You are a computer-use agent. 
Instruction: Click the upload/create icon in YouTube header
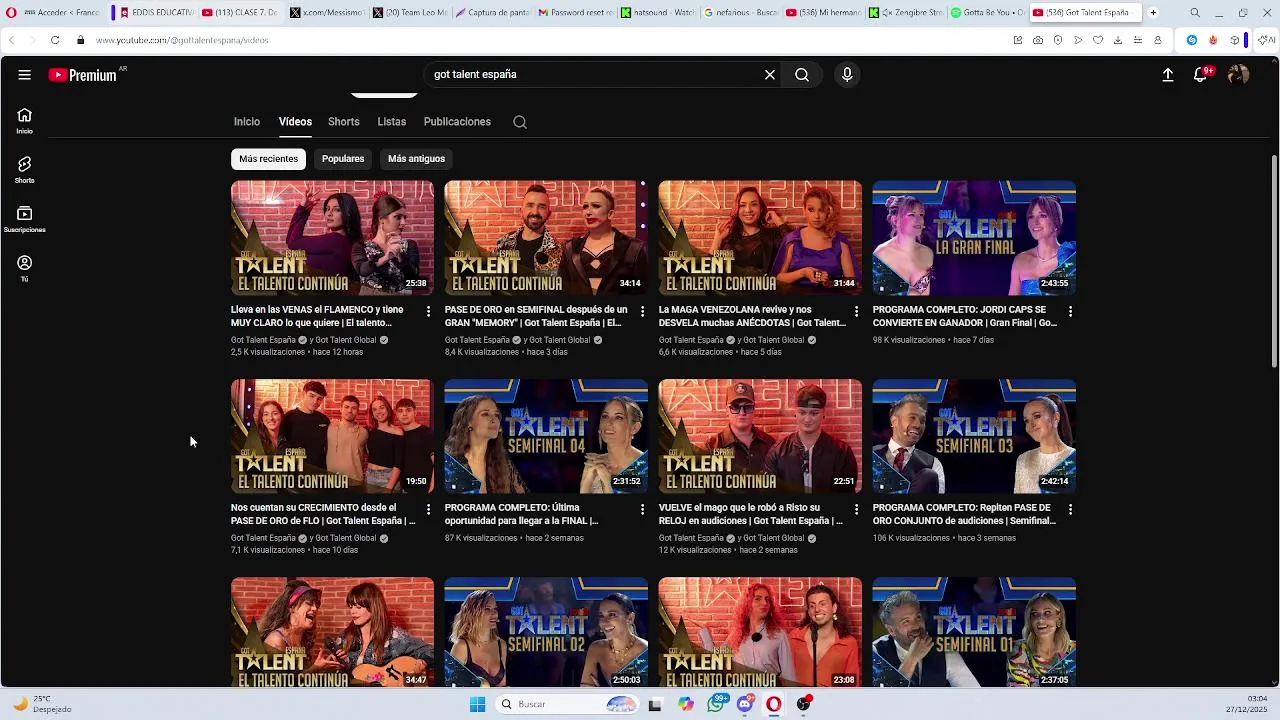point(1167,75)
